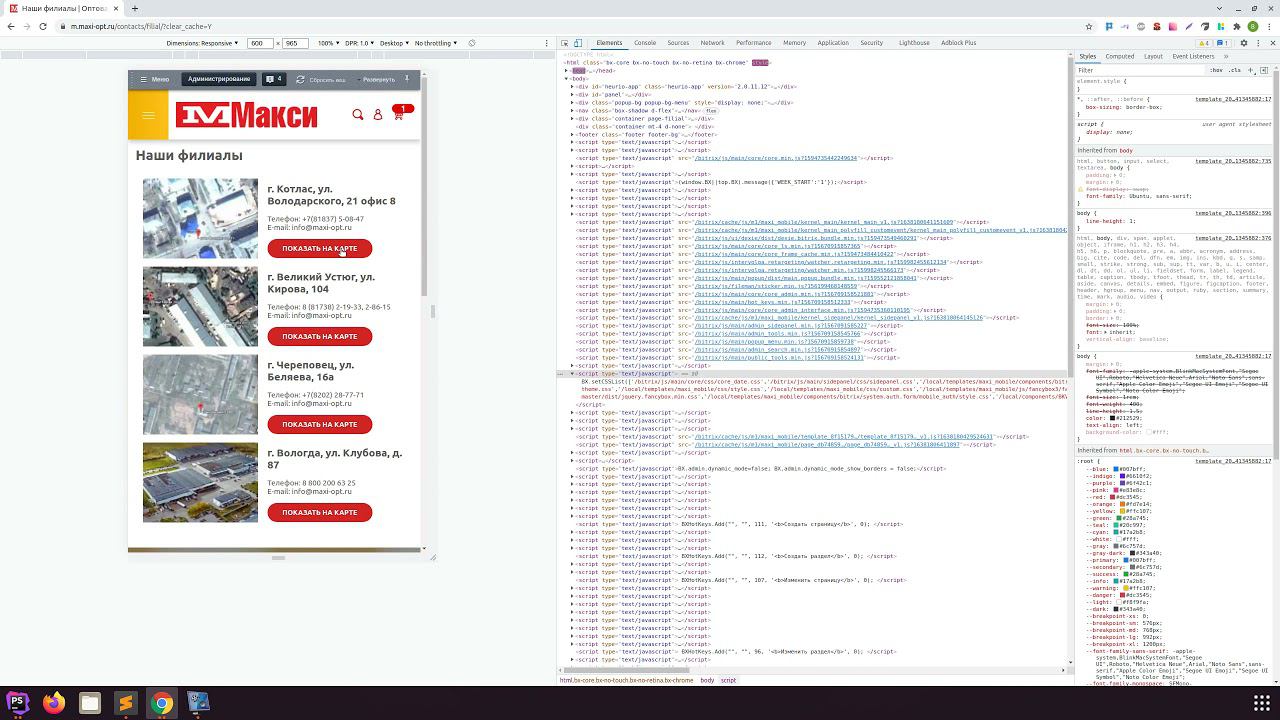
Task: Click ПОКАЗАТЬ НА КАРТЕ for Вологда branch
Action: (320, 512)
